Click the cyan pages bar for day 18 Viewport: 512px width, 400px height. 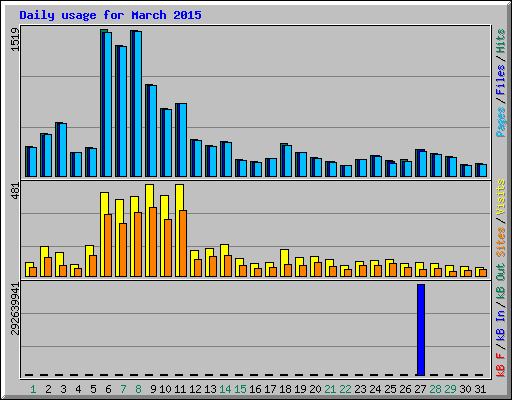pyautogui.click(x=288, y=161)
